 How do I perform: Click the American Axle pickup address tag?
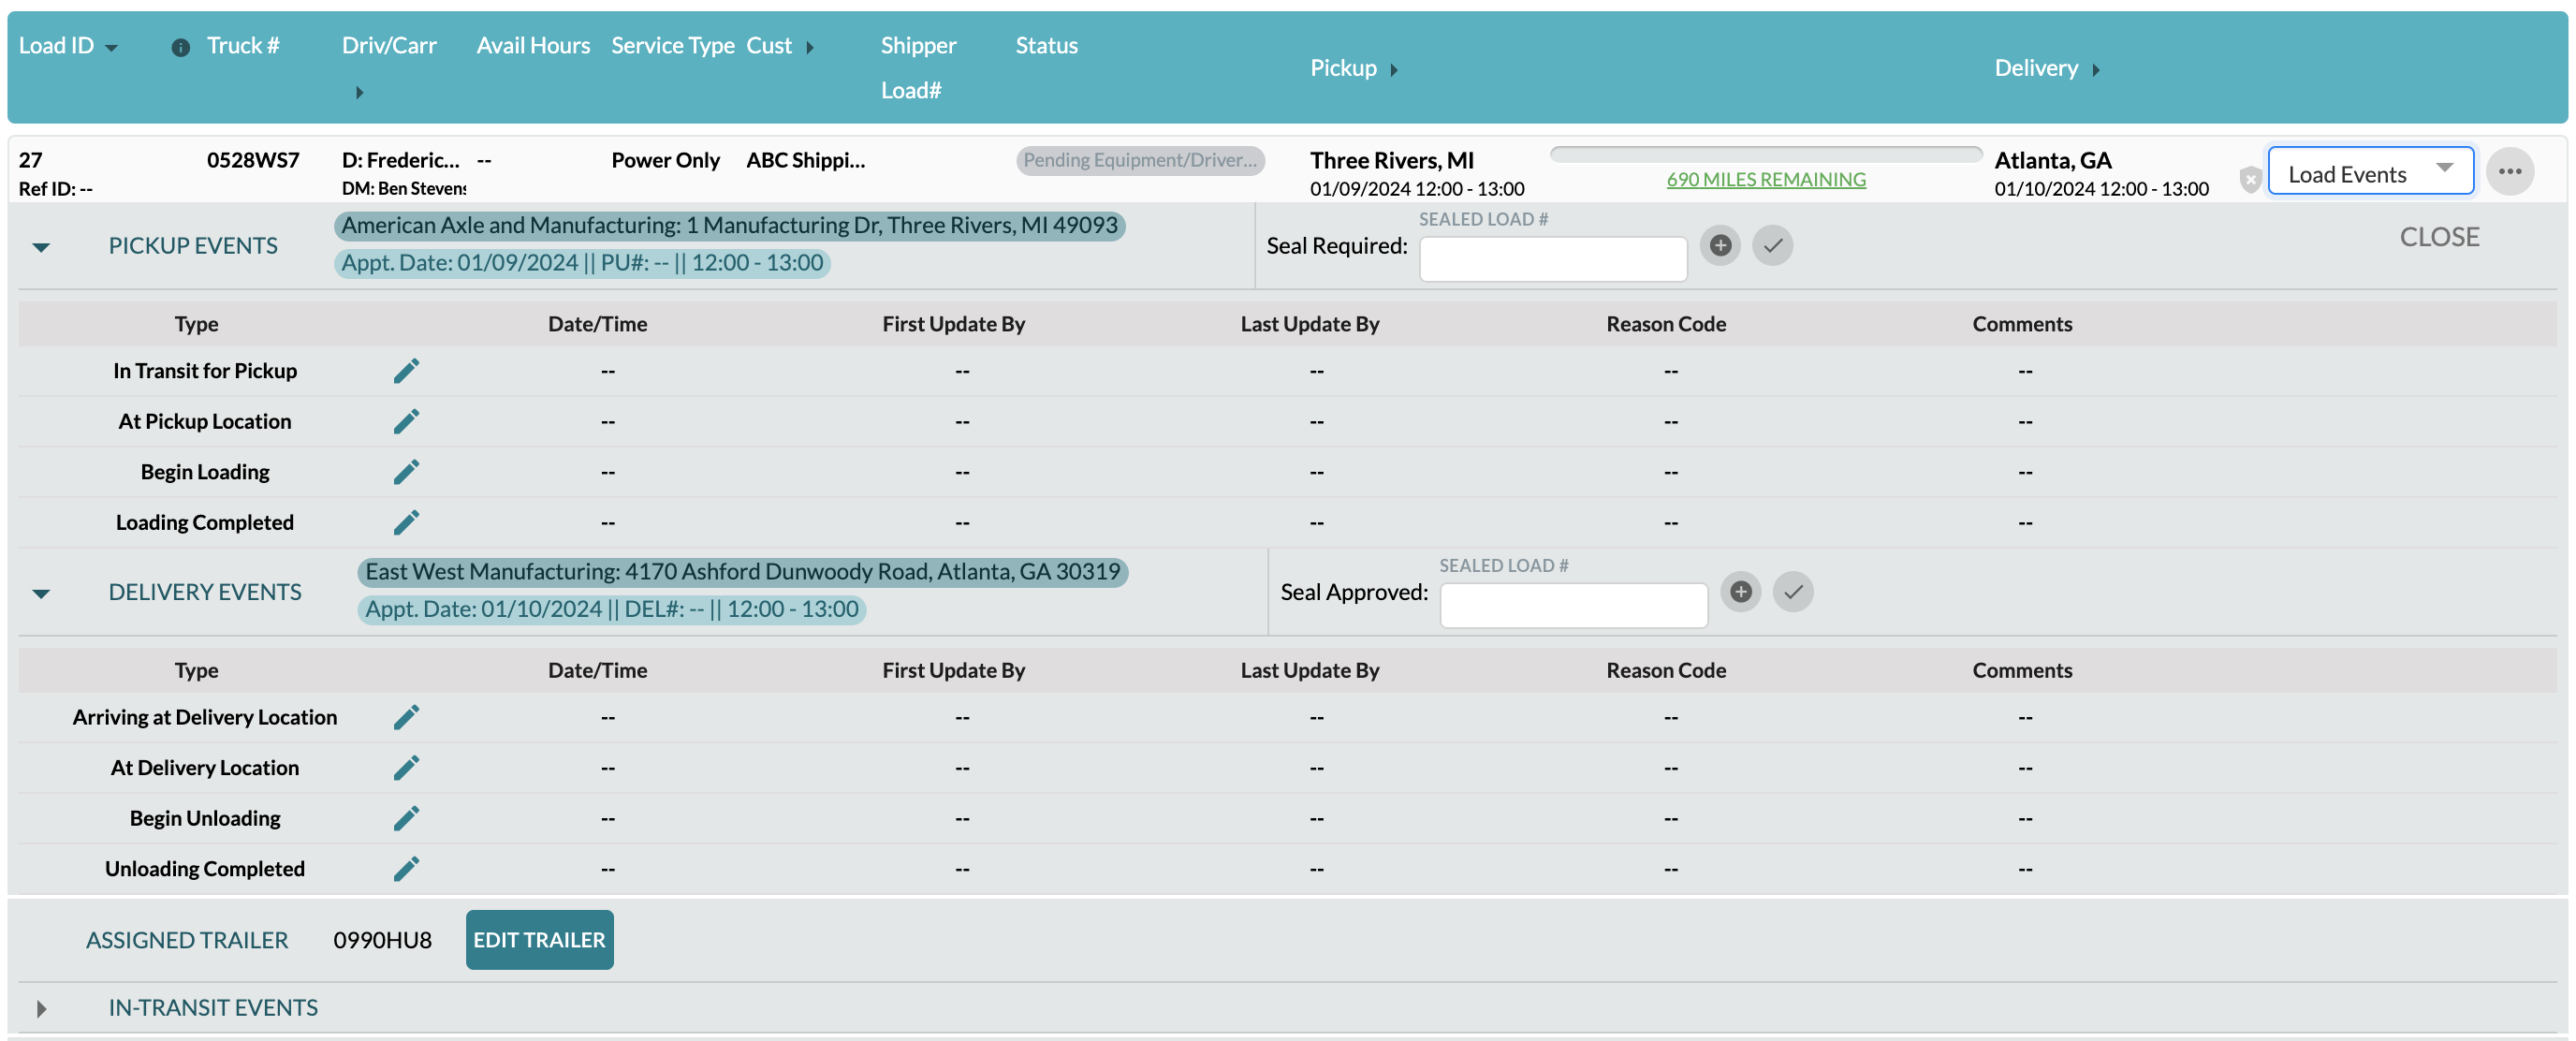(x=730, y=225)
